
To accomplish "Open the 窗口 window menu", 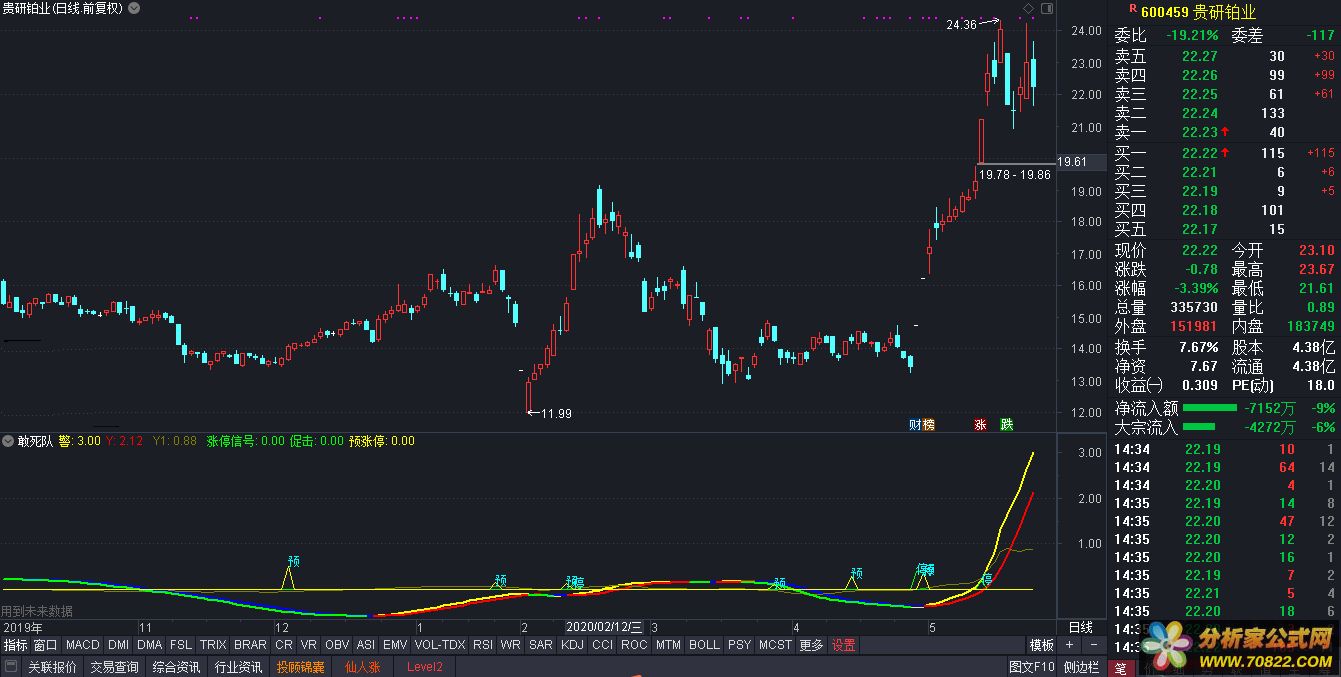I will click(45, 645).
